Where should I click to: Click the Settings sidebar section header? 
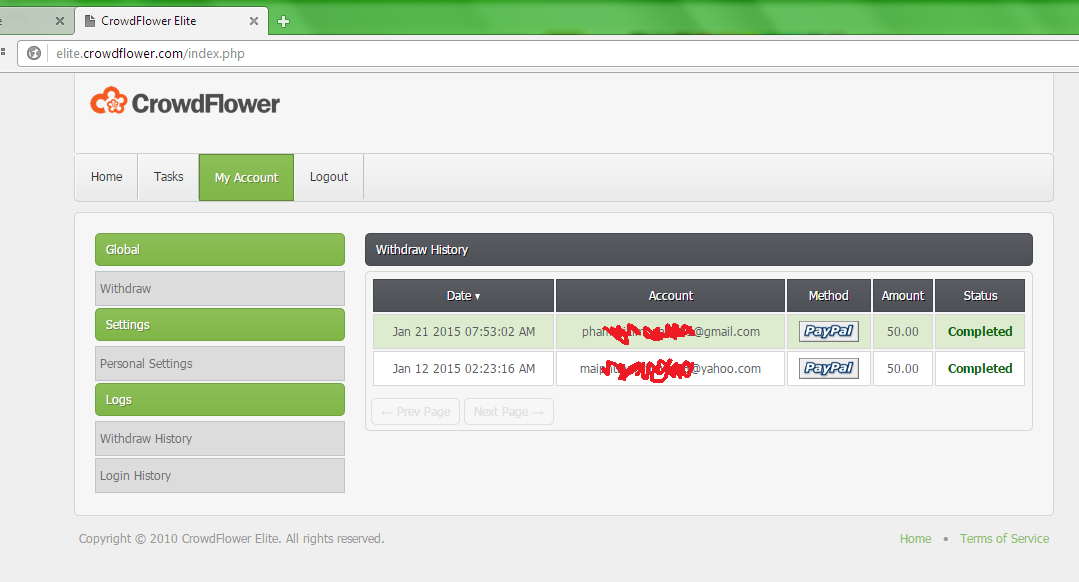point(220,325)
